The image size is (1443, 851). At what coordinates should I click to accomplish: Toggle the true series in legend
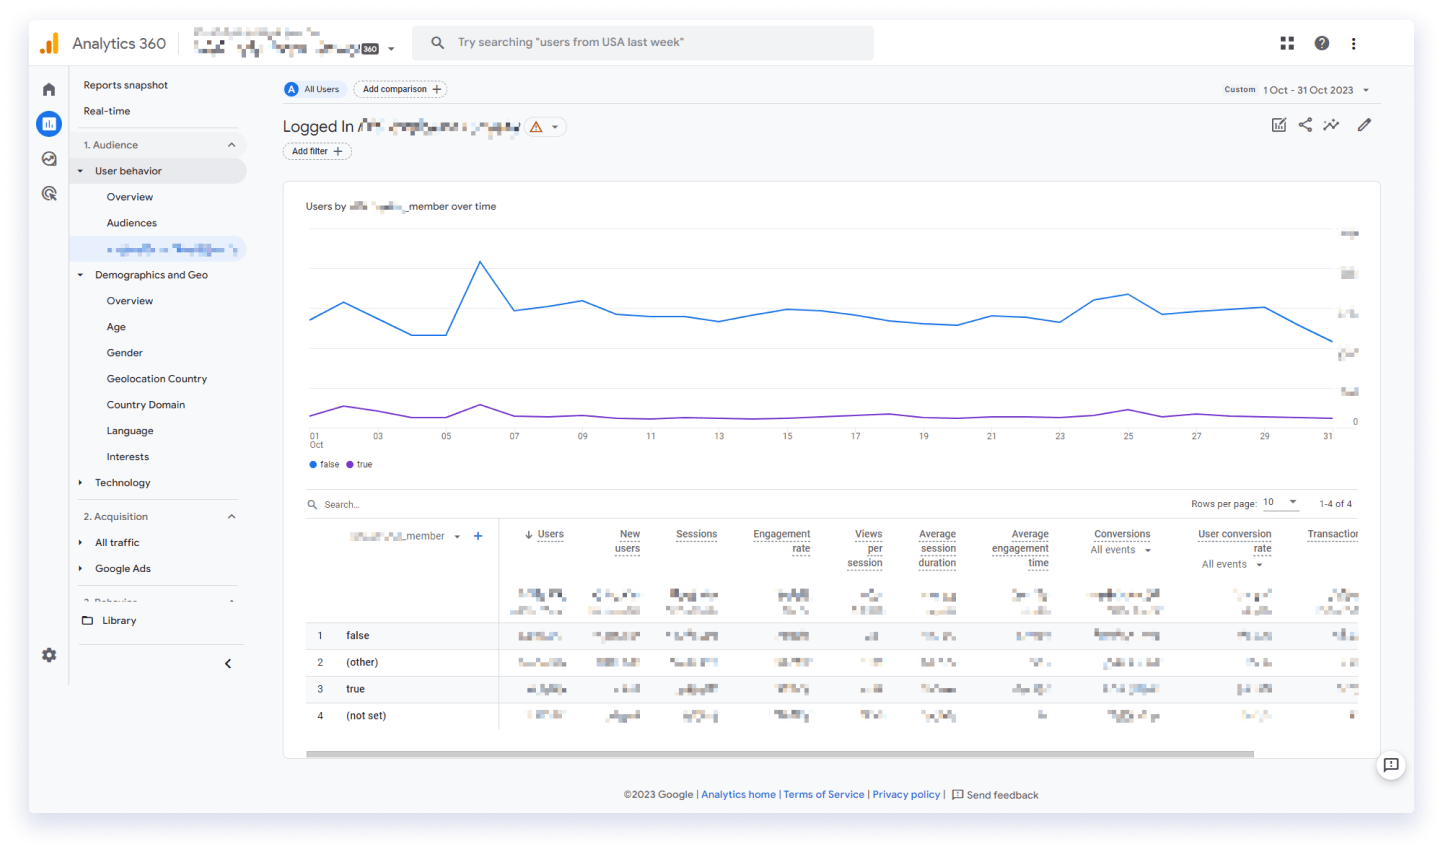pyautogui.click(x=359, y=465)
